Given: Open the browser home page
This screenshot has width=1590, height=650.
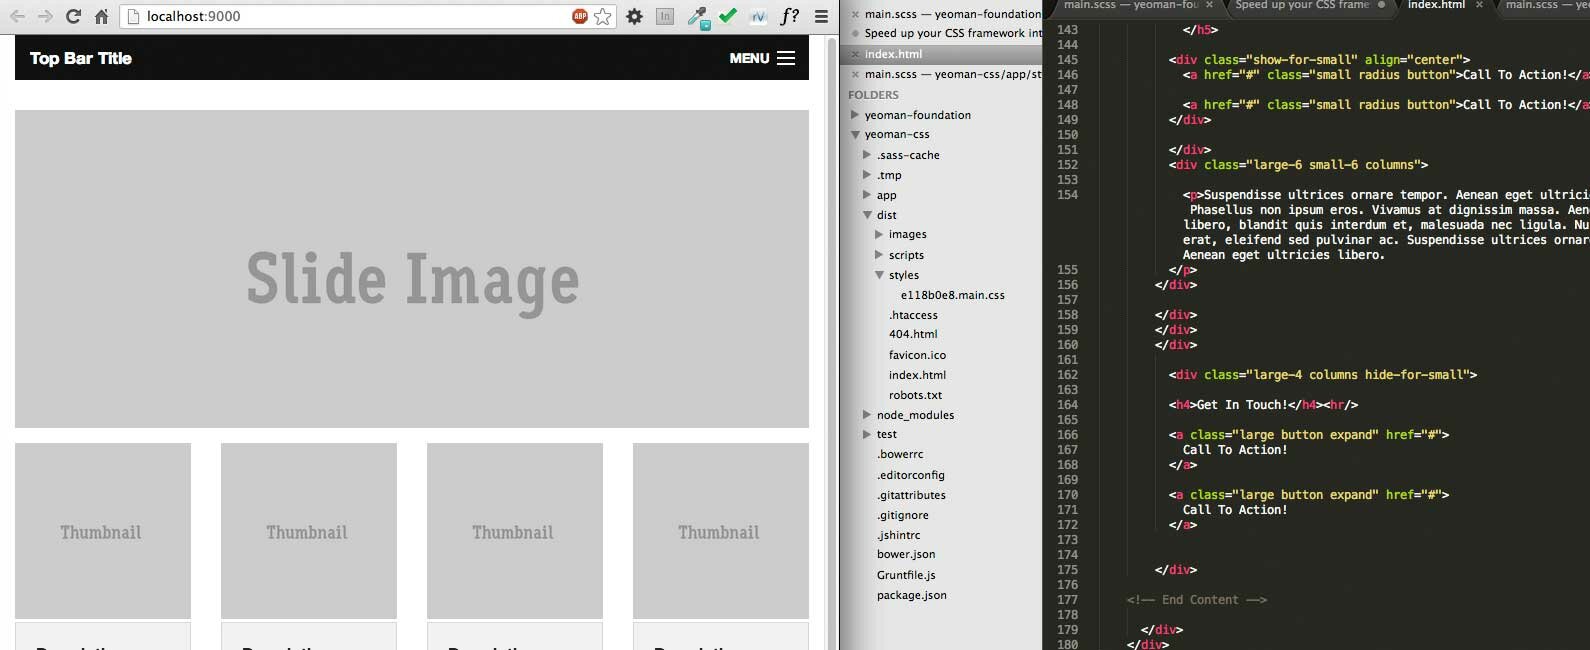Looking at the screenshot, I should 101,16.
